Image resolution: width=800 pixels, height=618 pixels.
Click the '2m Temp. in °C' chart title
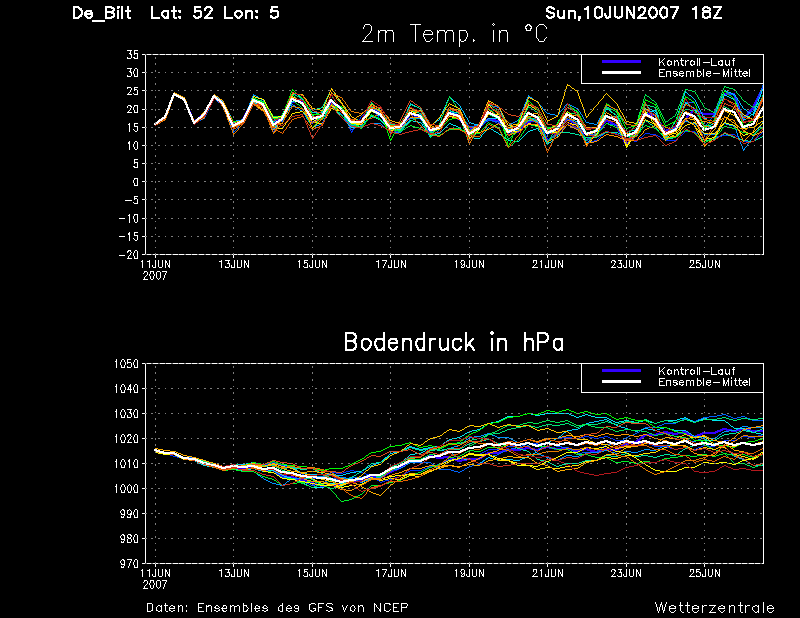click(455, 34)
